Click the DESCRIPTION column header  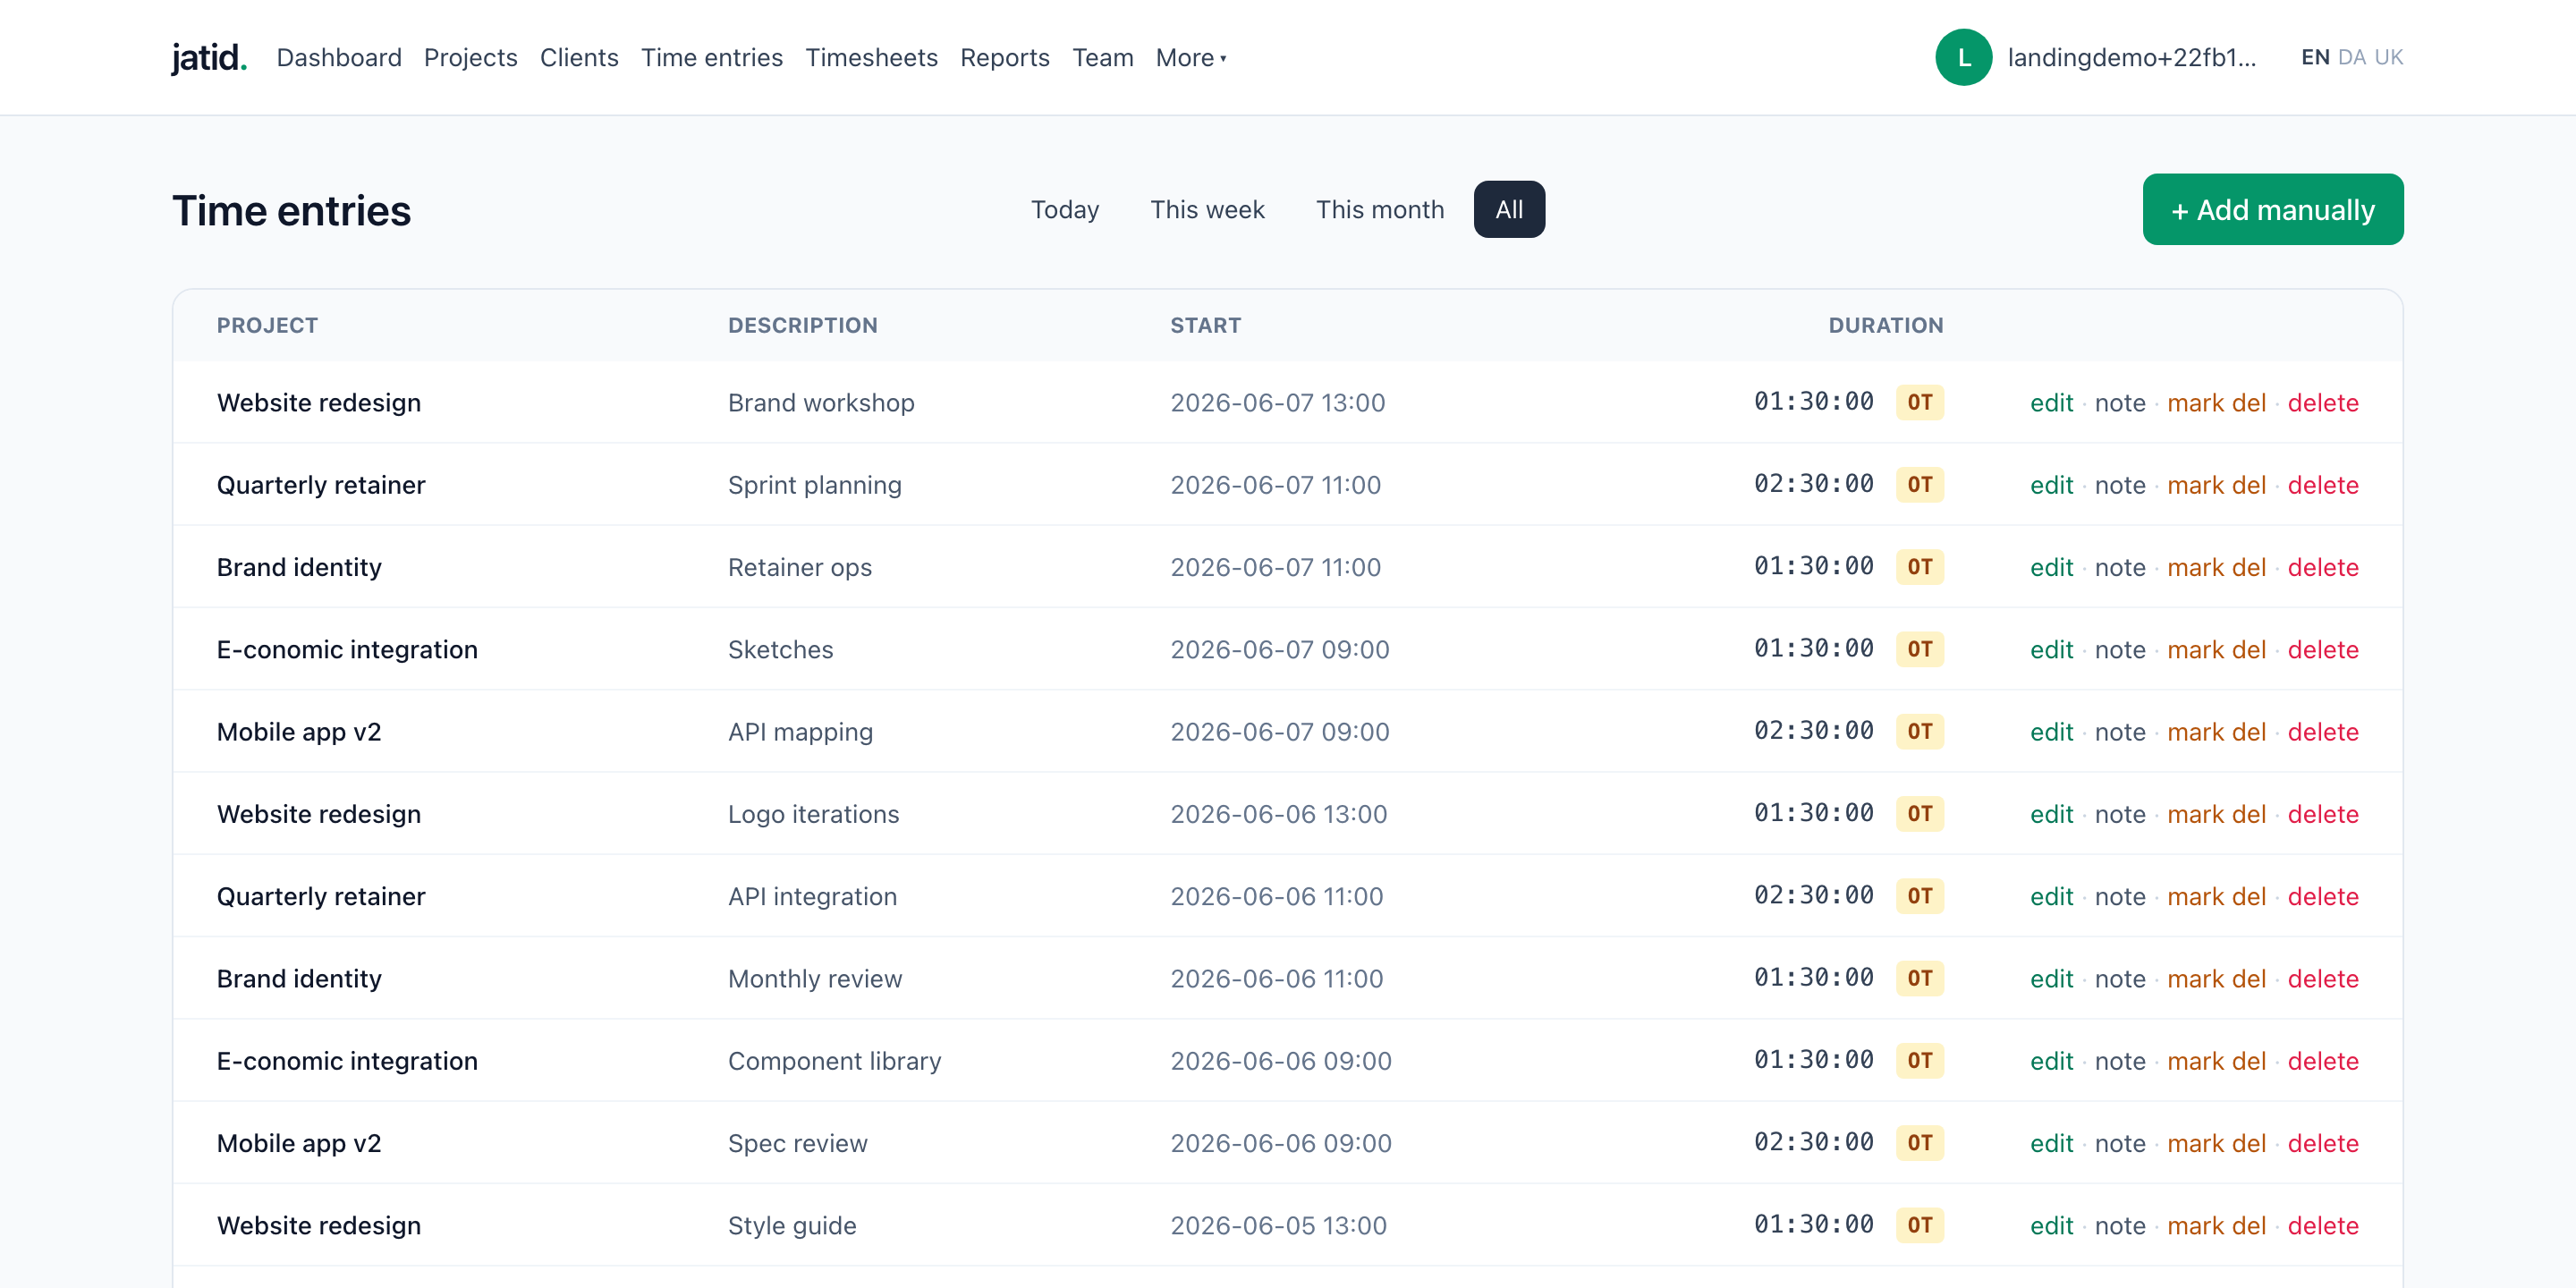click(802, 325)
